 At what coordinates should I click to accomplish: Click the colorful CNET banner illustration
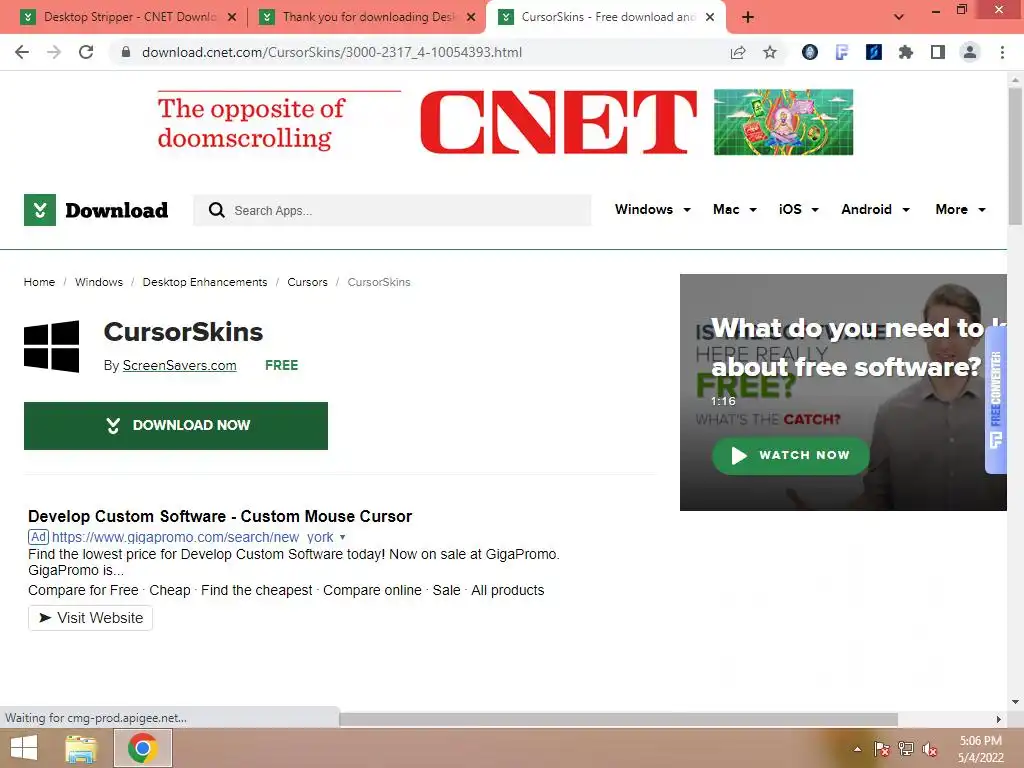pyautogui.click(x=784, y=122)
